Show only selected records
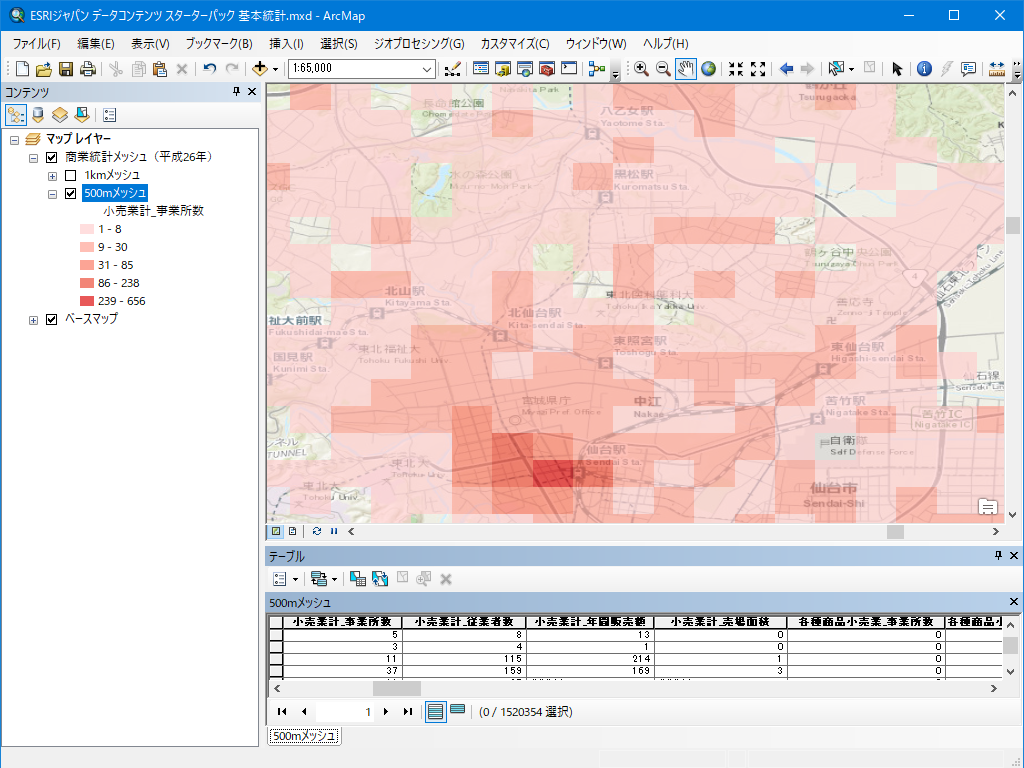The height and width of the screenshot is (768, 1024). pyautogui.click(x=458, y=711)
